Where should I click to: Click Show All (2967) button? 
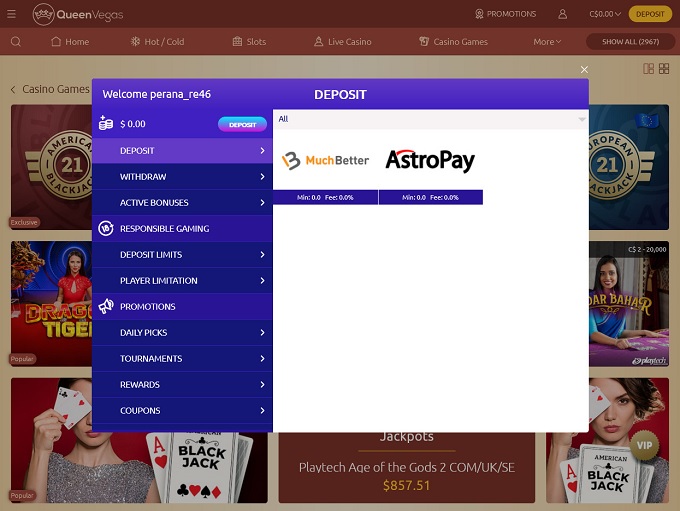pos(631,42)
